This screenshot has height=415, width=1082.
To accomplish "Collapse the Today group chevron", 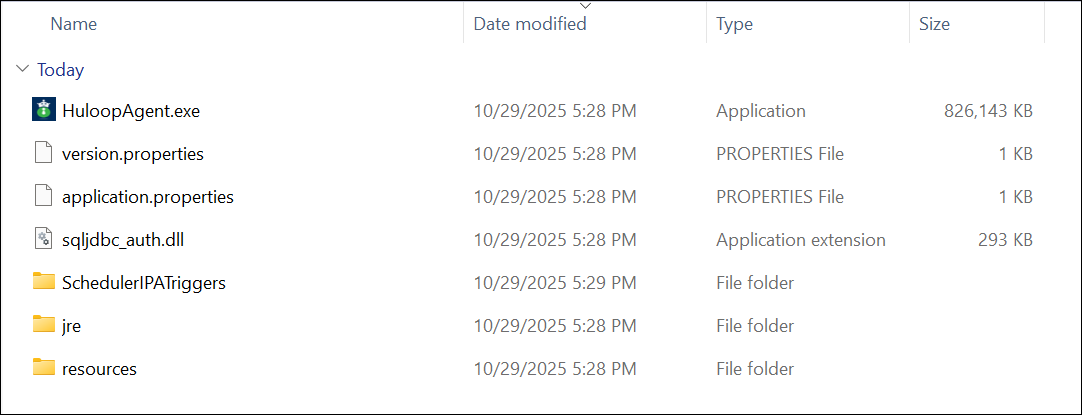I will pyautogui.click(x=23, y=70).
